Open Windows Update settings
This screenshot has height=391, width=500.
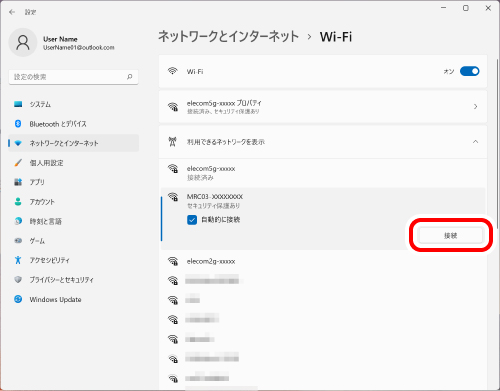(73, 299)
